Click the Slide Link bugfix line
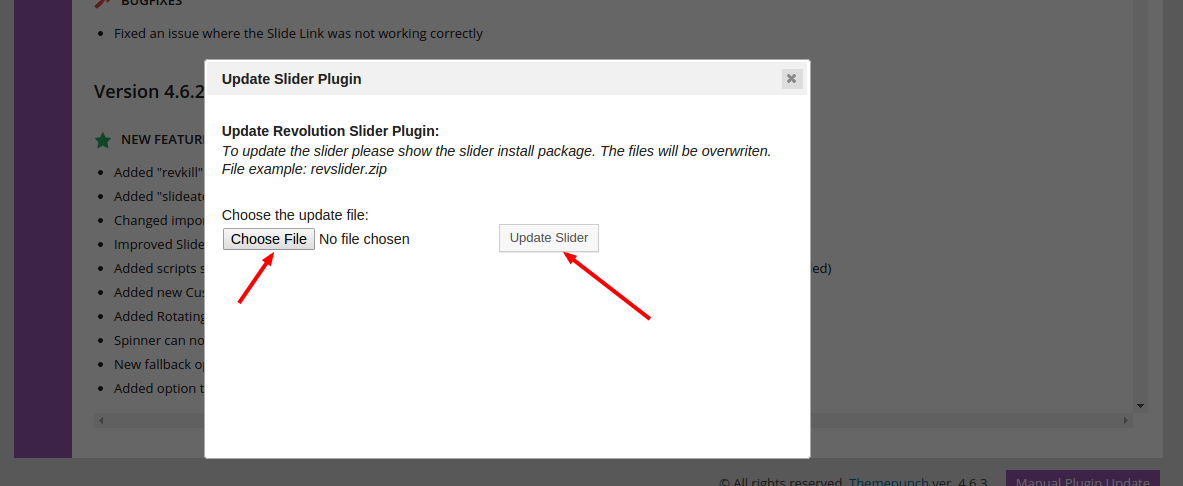The height and width of the screenshot is (486, 1183). 298,33
